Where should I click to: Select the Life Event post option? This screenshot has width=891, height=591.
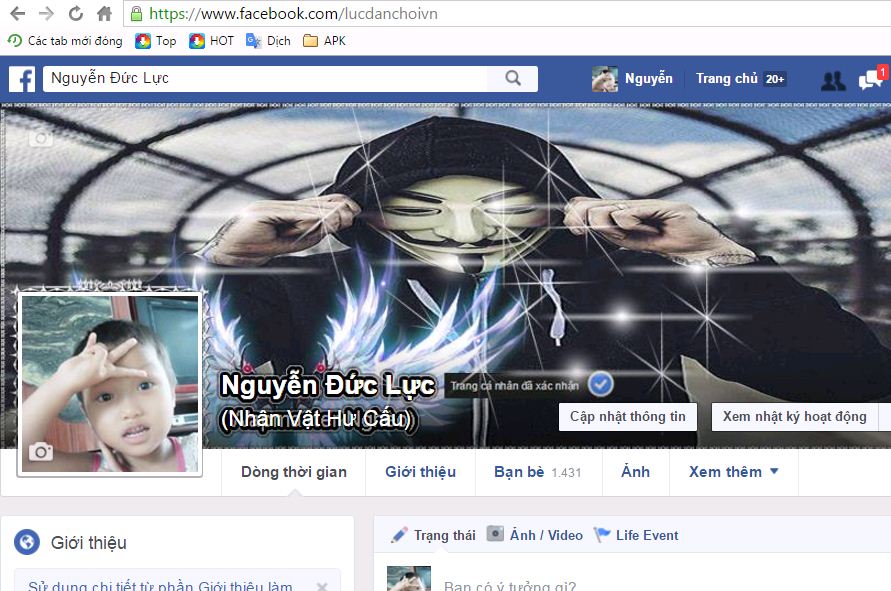(x=636, y=535)
